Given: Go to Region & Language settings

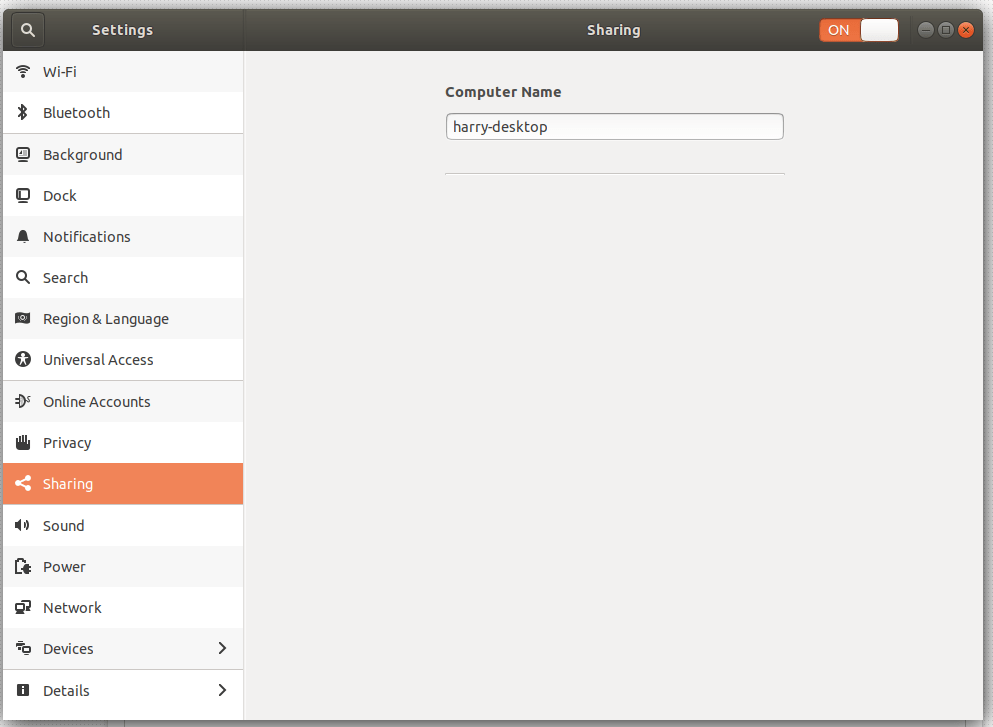Looking at the screenshot, I should pos(105,319).
